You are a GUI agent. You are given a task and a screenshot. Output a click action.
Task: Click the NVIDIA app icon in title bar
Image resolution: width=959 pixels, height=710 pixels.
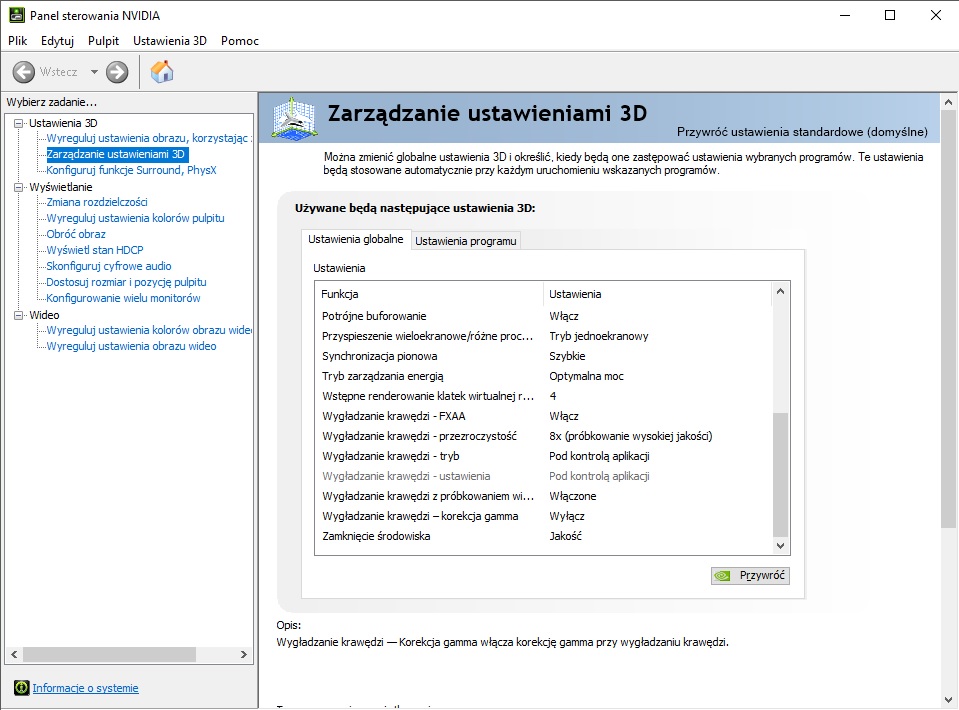tap(17, 15)
